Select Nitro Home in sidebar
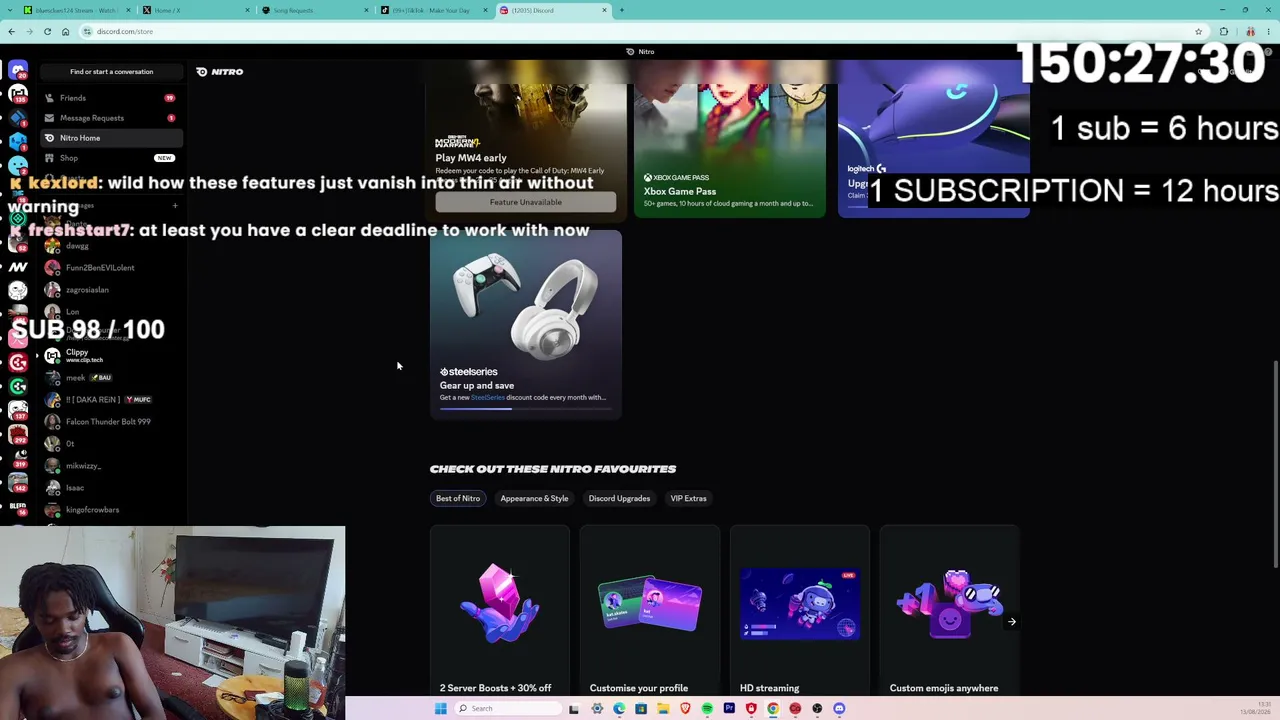Screen dimensions: 1280x720 point(110,138)
